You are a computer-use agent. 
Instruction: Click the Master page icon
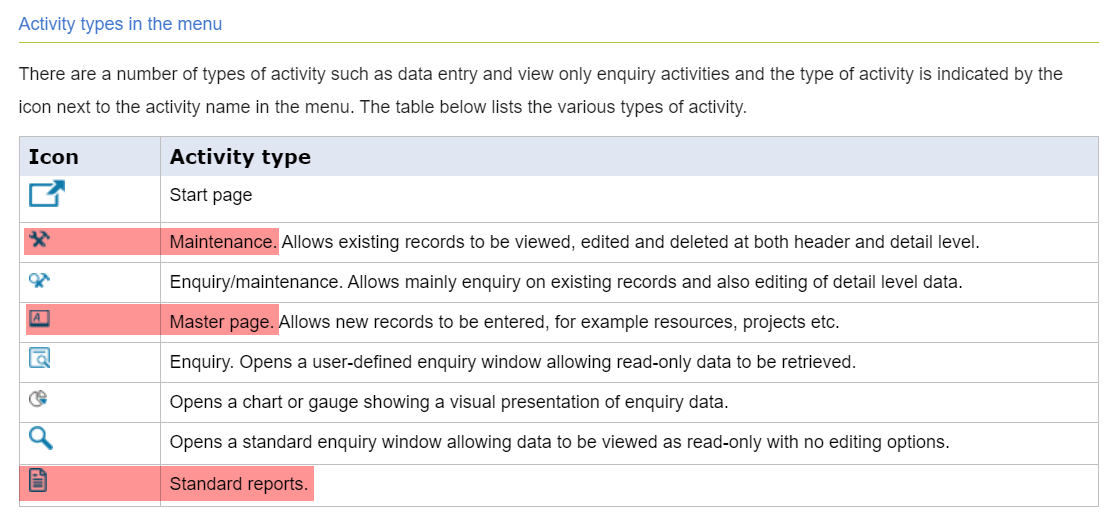40,321
